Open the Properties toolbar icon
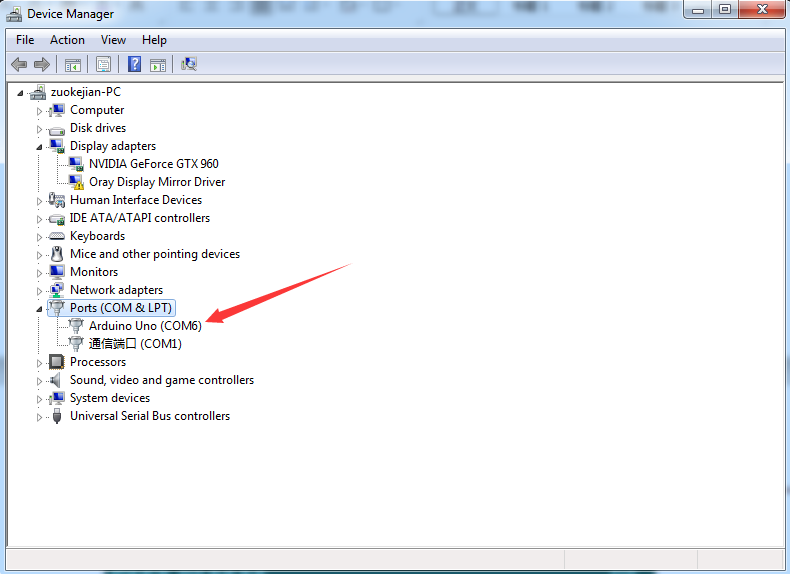Image resolution: width=790 pixels, height=574 pixels. (103, 65)
